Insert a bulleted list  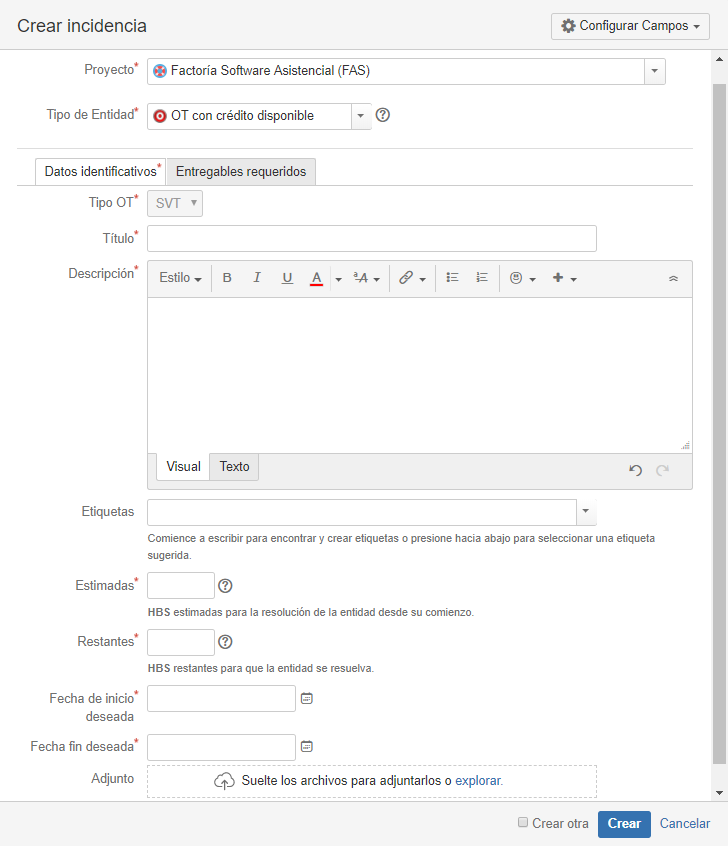click(x=452, y=277)
